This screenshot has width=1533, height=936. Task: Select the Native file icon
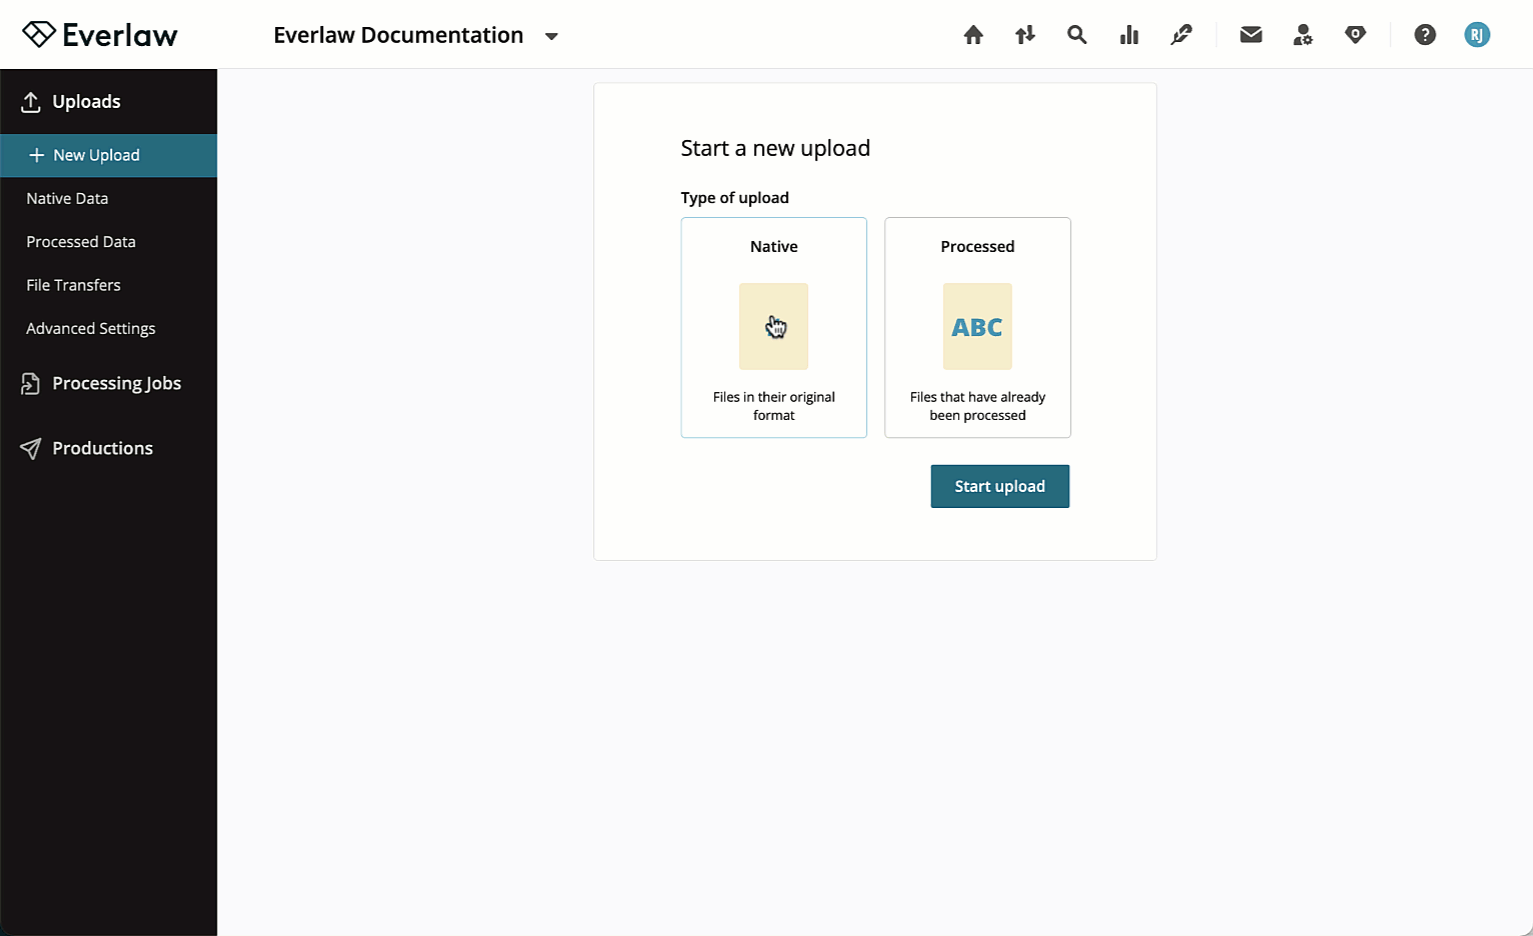pos(774,327)
